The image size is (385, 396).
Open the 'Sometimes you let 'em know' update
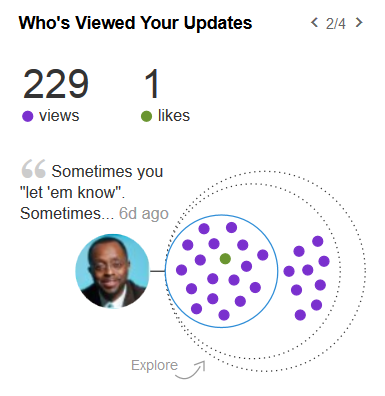pyautogui.click(x=91, y=192)
